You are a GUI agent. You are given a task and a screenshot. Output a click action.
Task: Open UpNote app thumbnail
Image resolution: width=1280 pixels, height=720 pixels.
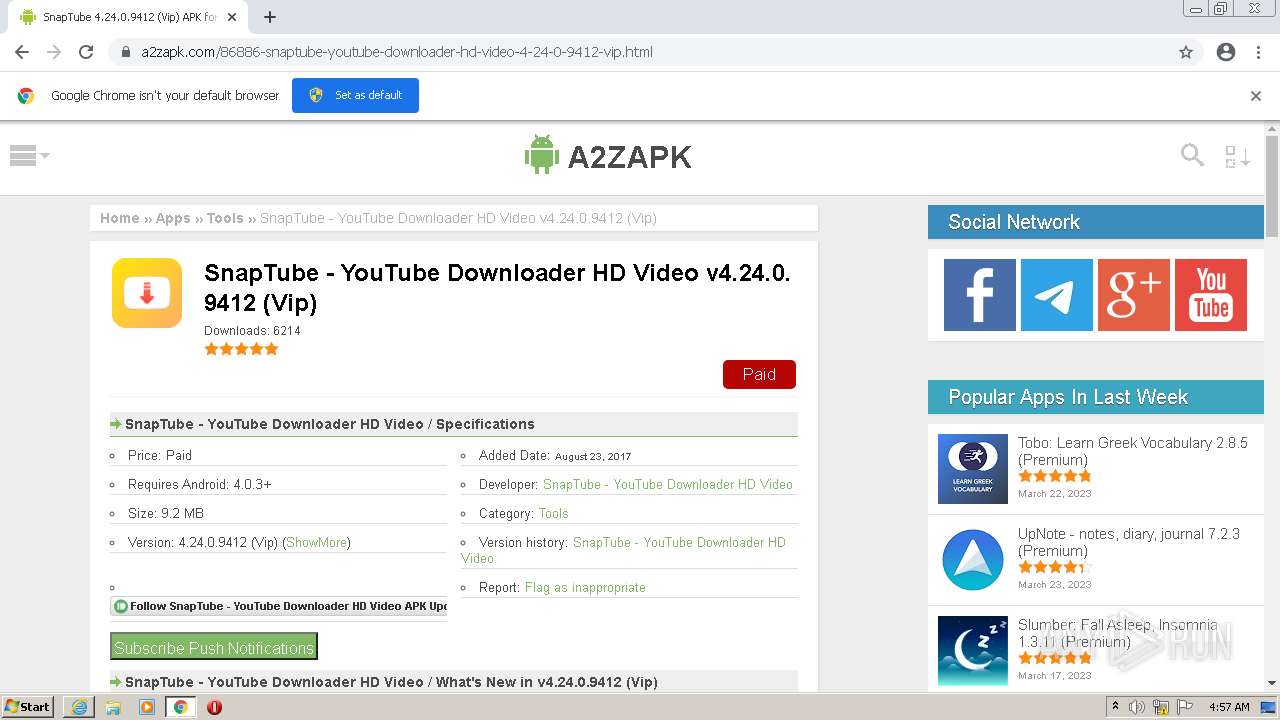973,560
